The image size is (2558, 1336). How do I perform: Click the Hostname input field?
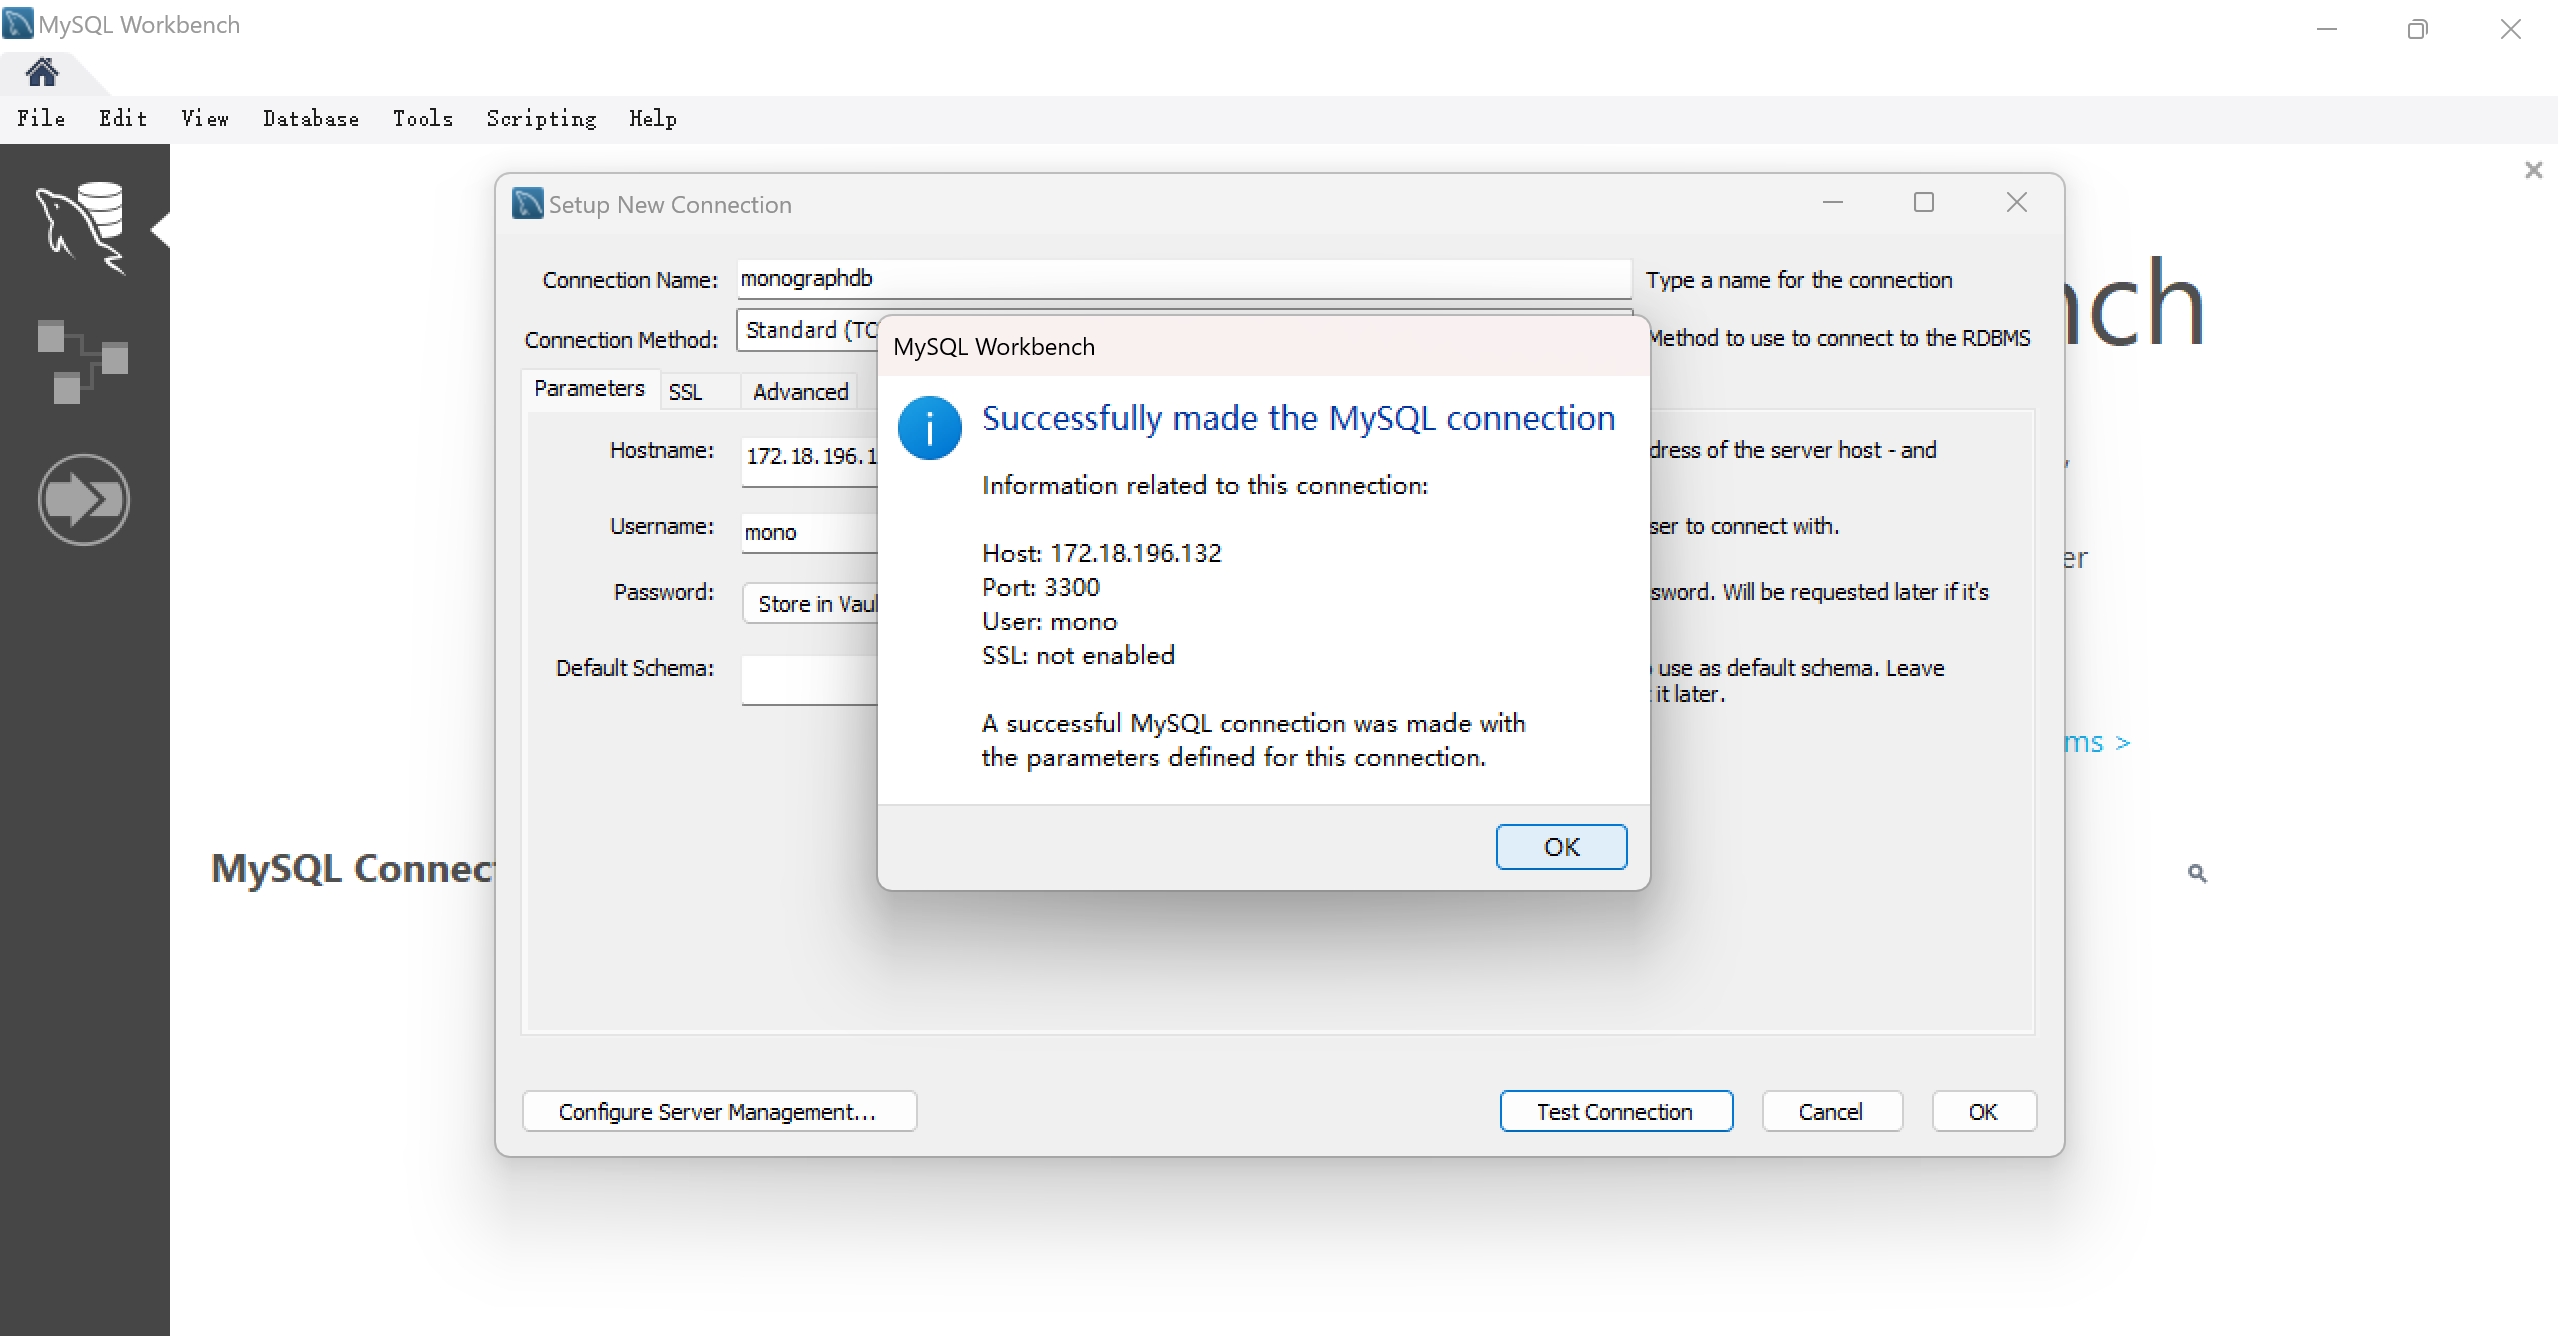pos(809,461)
